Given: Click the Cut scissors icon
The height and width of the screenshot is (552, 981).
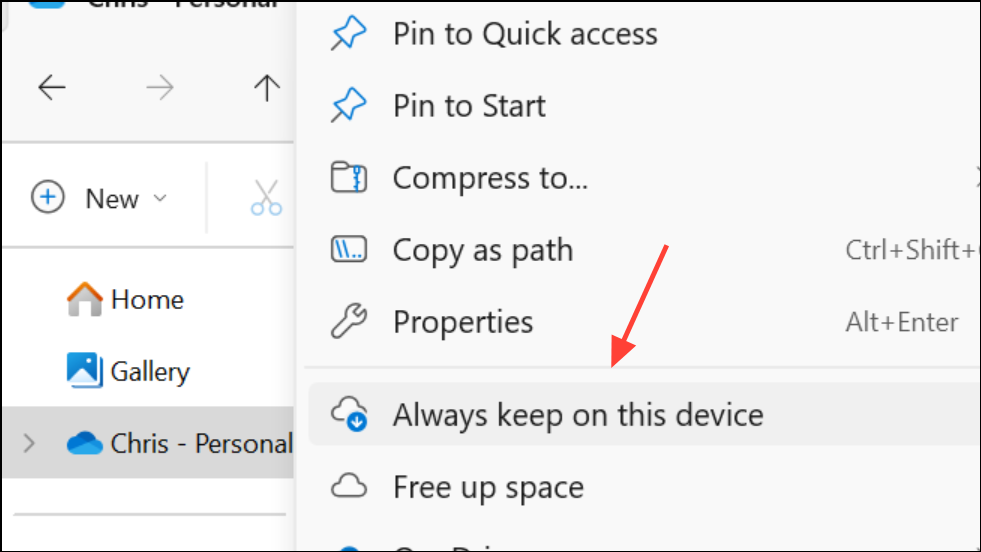Looking at the screenshot, I should coord(267,198).
